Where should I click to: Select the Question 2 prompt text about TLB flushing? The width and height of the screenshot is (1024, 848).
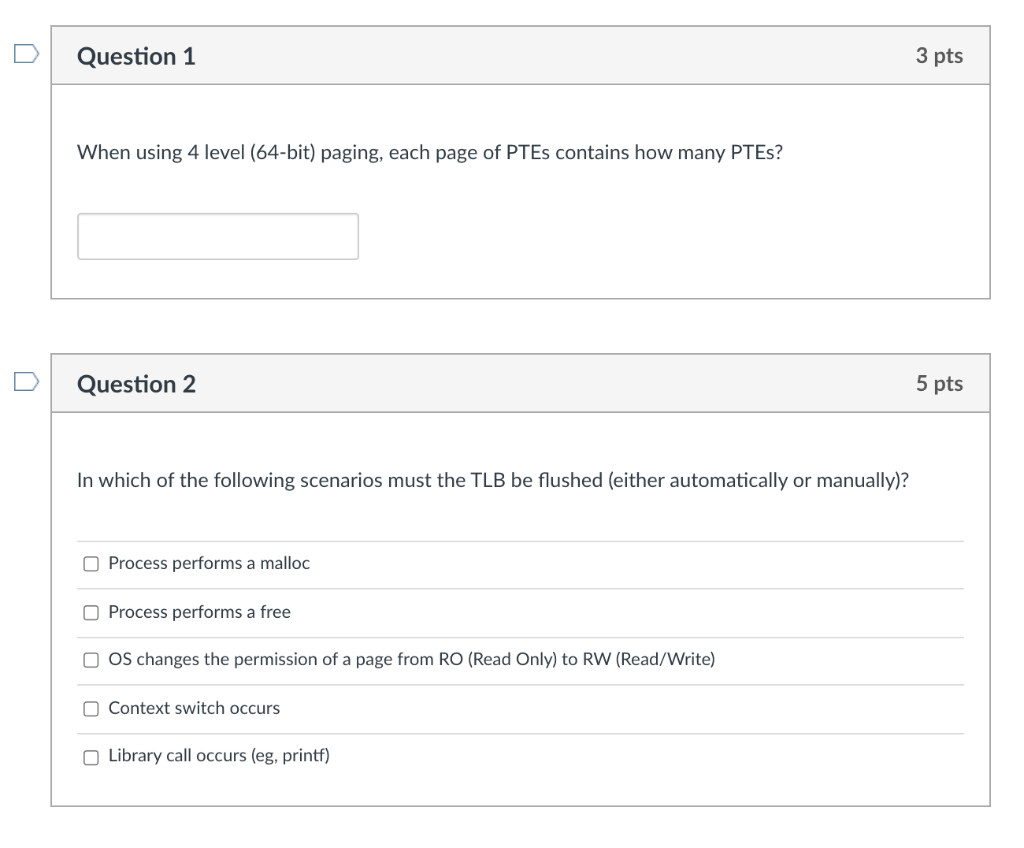click(x=495, y=481)
